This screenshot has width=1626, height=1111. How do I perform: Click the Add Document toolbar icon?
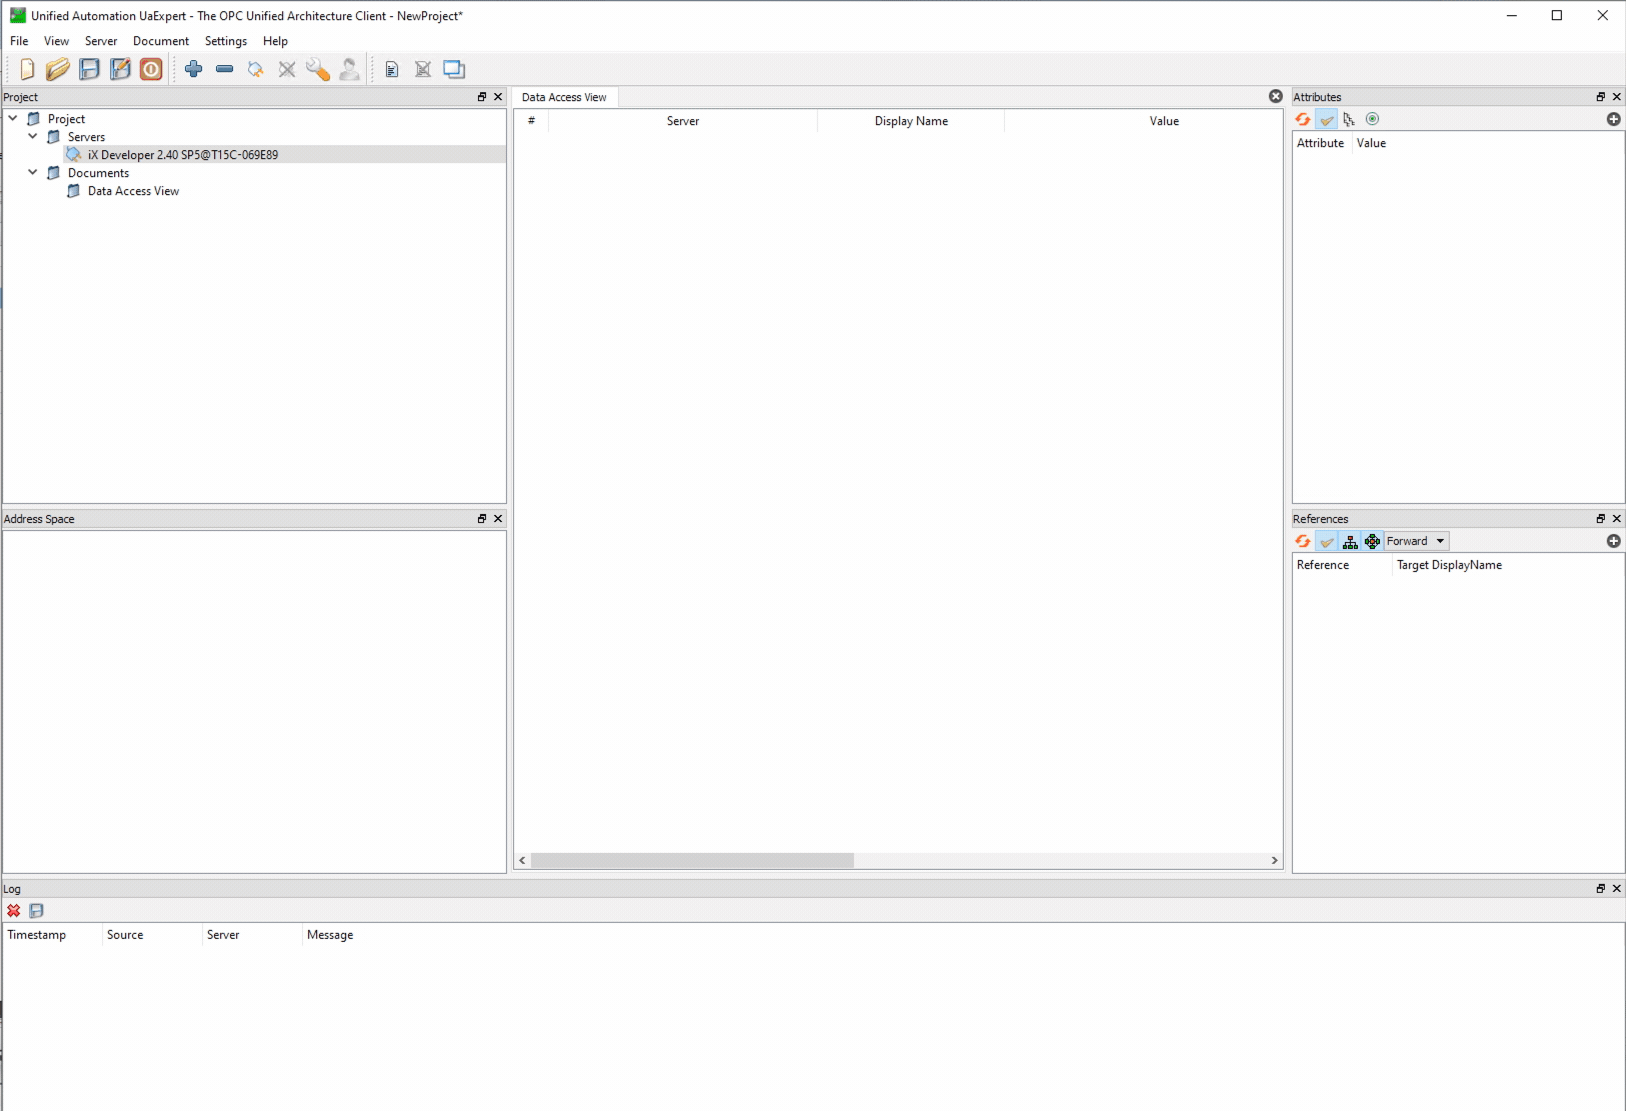pos(391,68)
